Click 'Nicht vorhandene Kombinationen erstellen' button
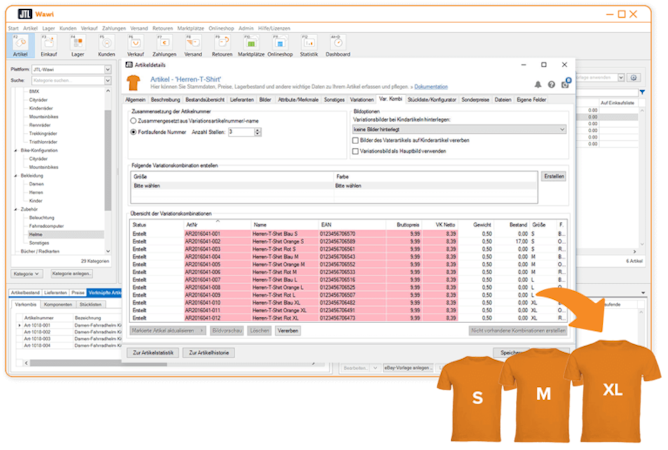 [518, 331]
